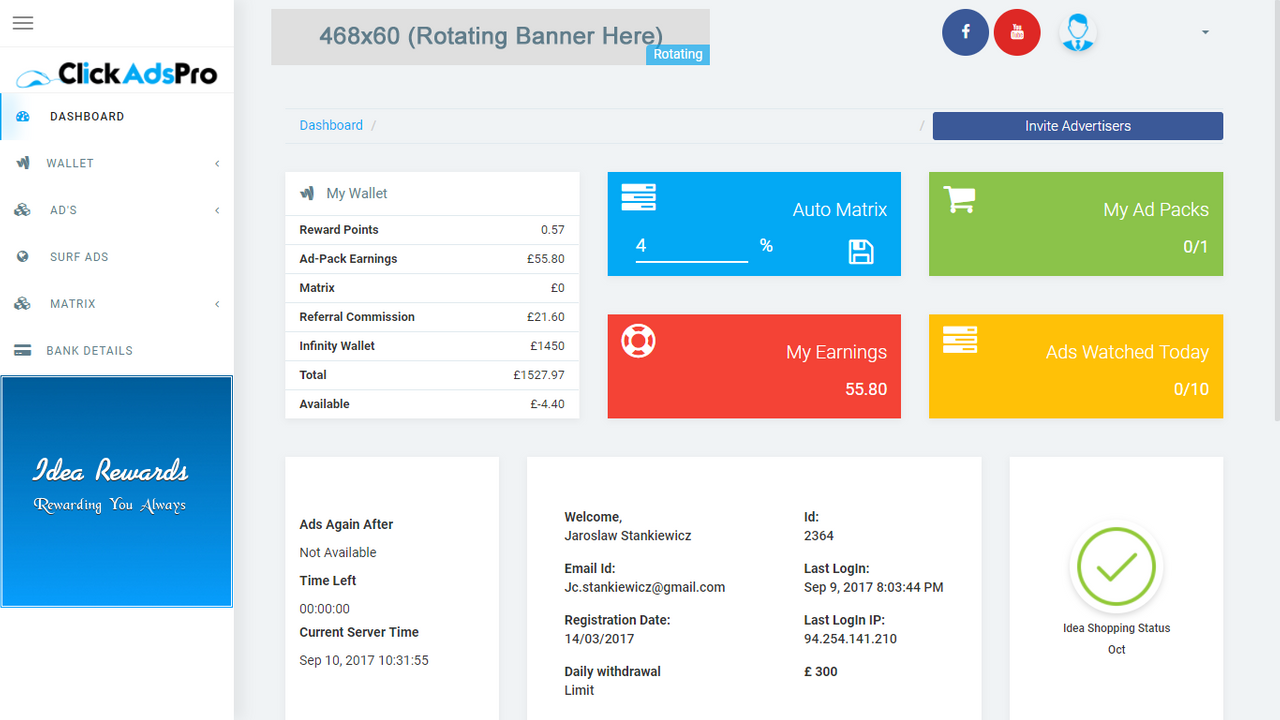The height and width of the screenshot is (720, 1280).
Task: Click the Infinity Wallet £1450 value
Action: (x=546, y=346)
